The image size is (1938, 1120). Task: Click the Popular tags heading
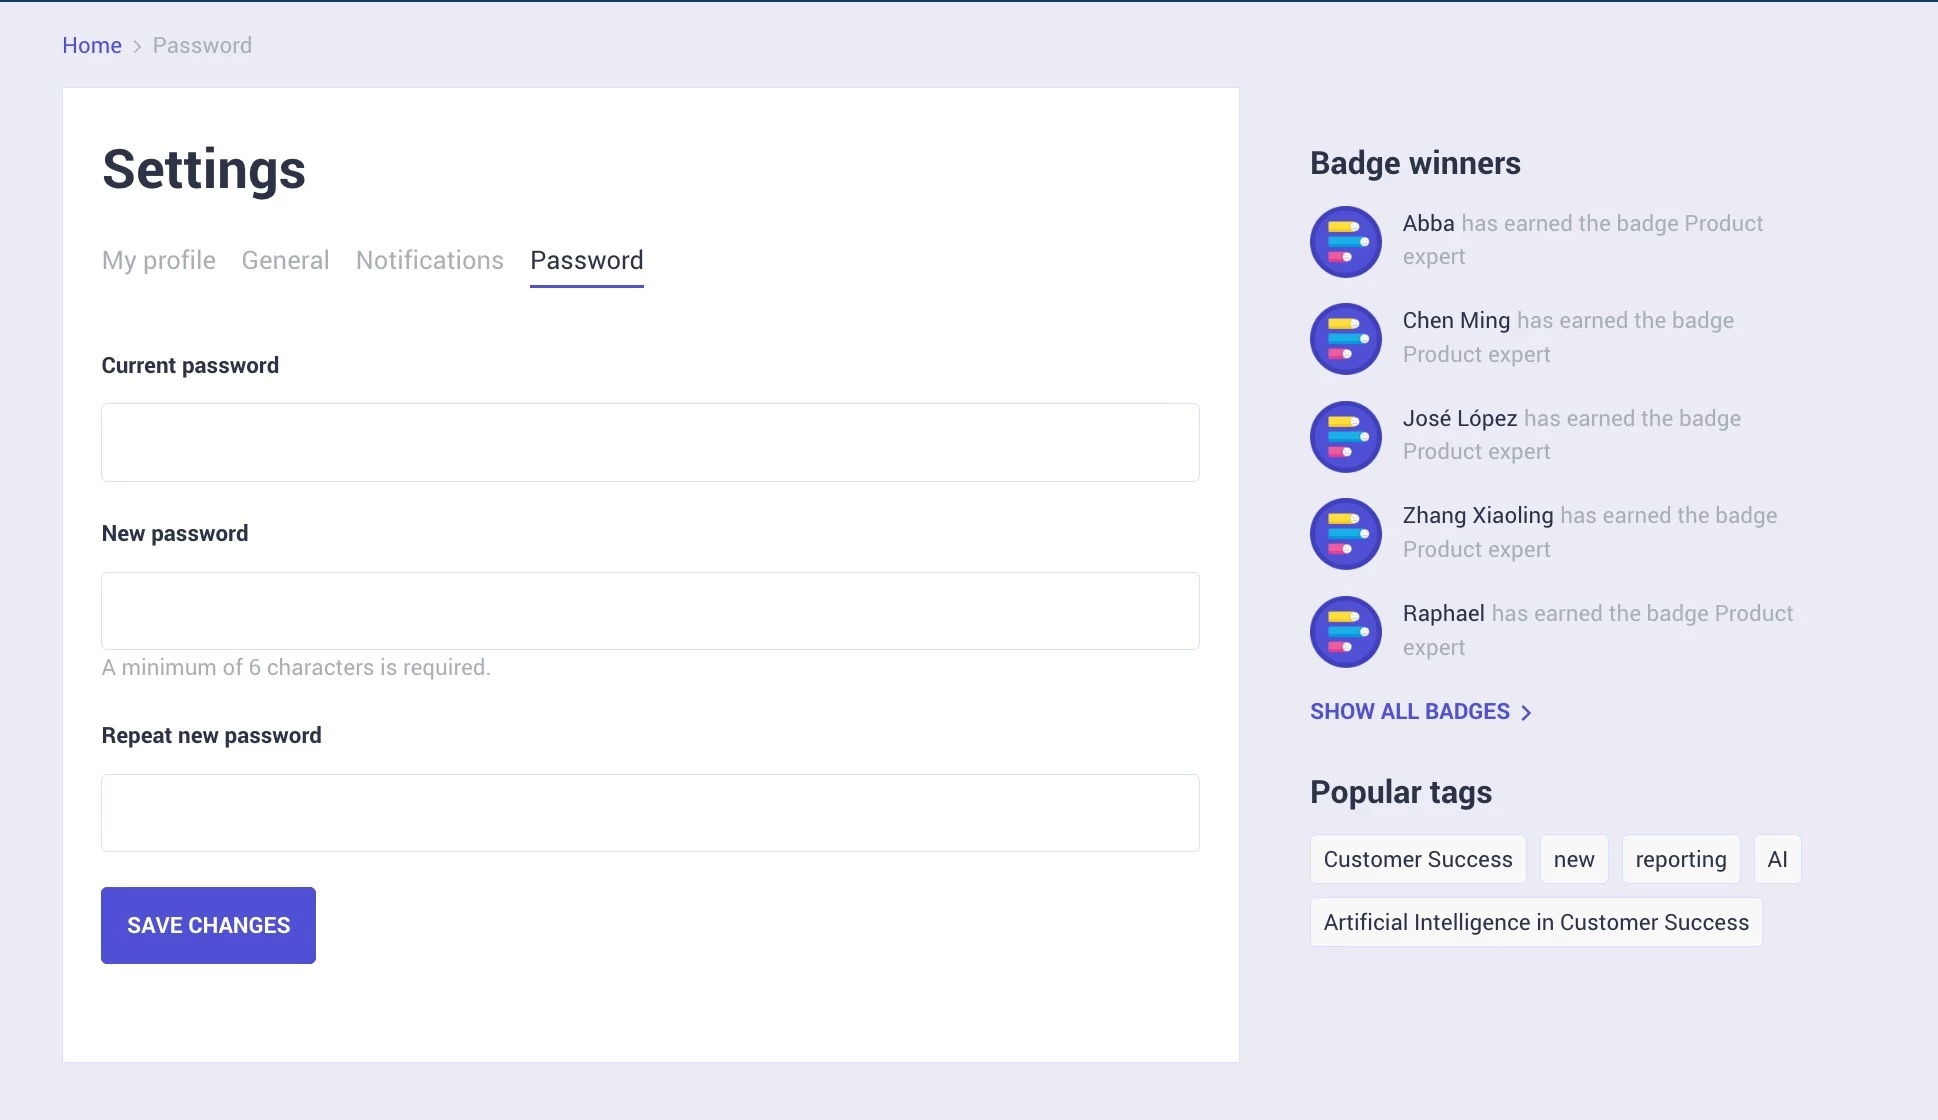[x=1401, y=792]
